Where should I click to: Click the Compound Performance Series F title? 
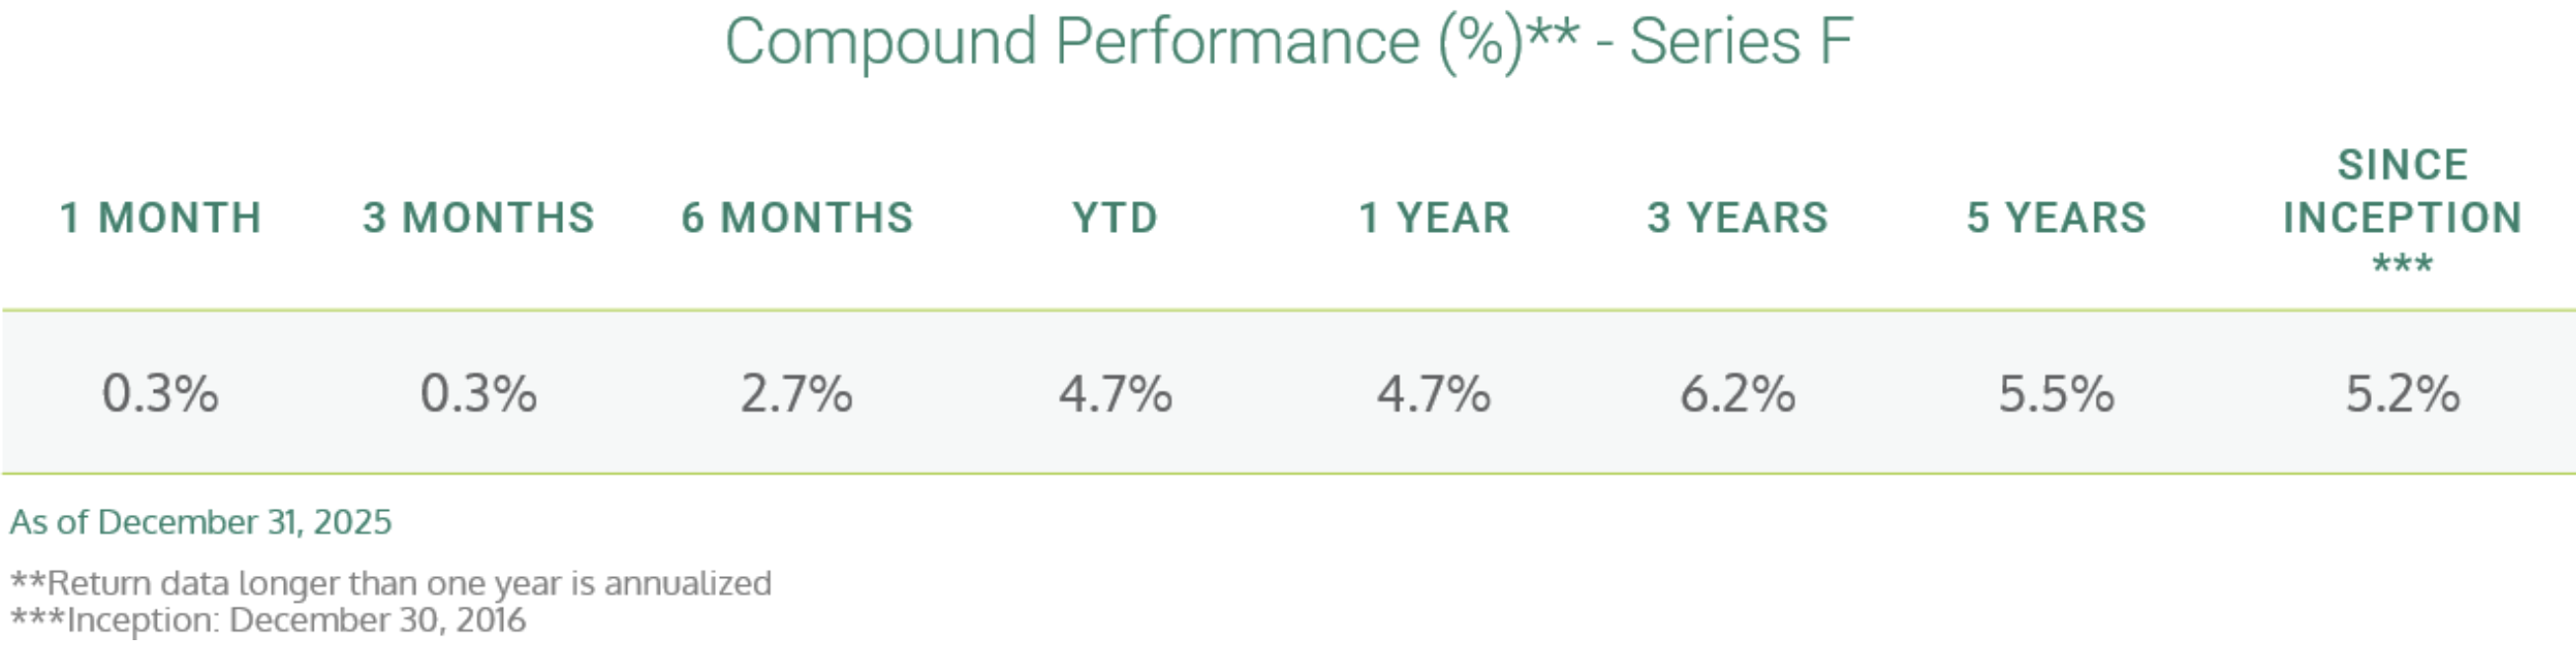point(1288,42)
